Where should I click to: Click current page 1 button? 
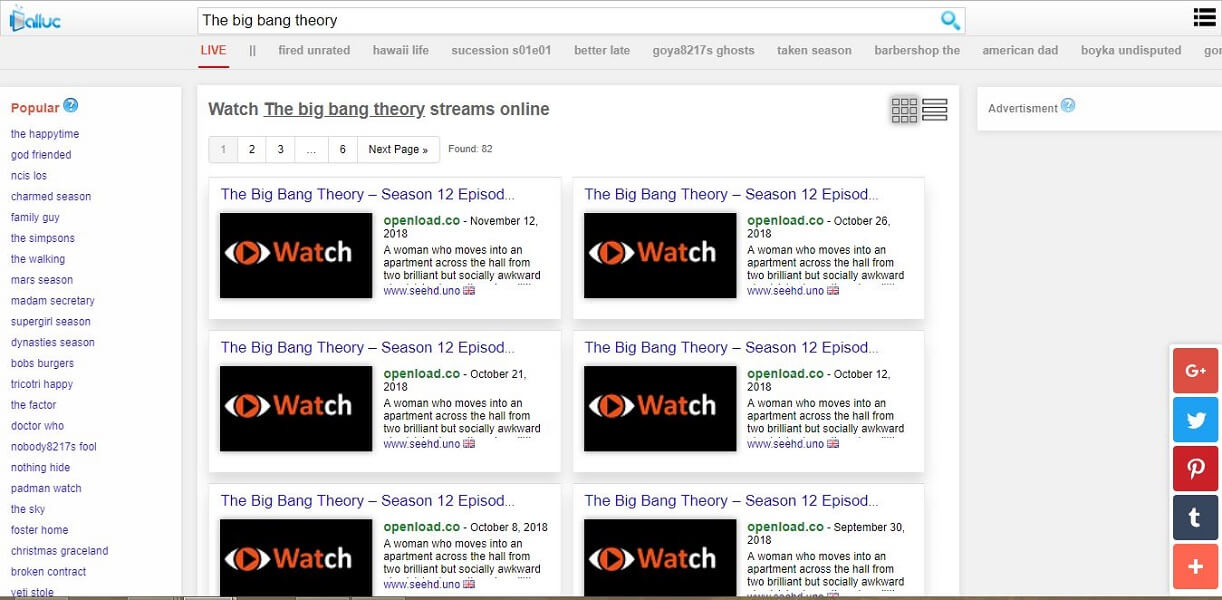coord(223,149)
